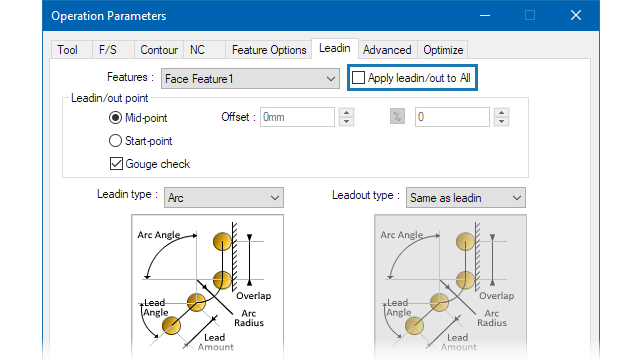Image resolution: width=640 pixels, height=360 pixels.
Task: Uncheck the Gouge check checkbox
Action: [116, 164]
